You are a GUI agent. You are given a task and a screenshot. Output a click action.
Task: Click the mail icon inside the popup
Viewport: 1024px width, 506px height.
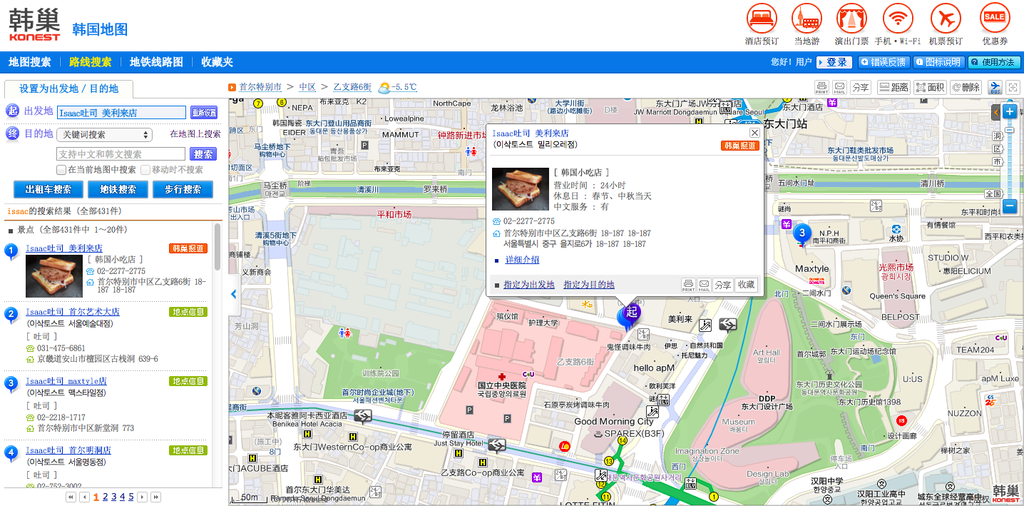[x=703, y=284]
